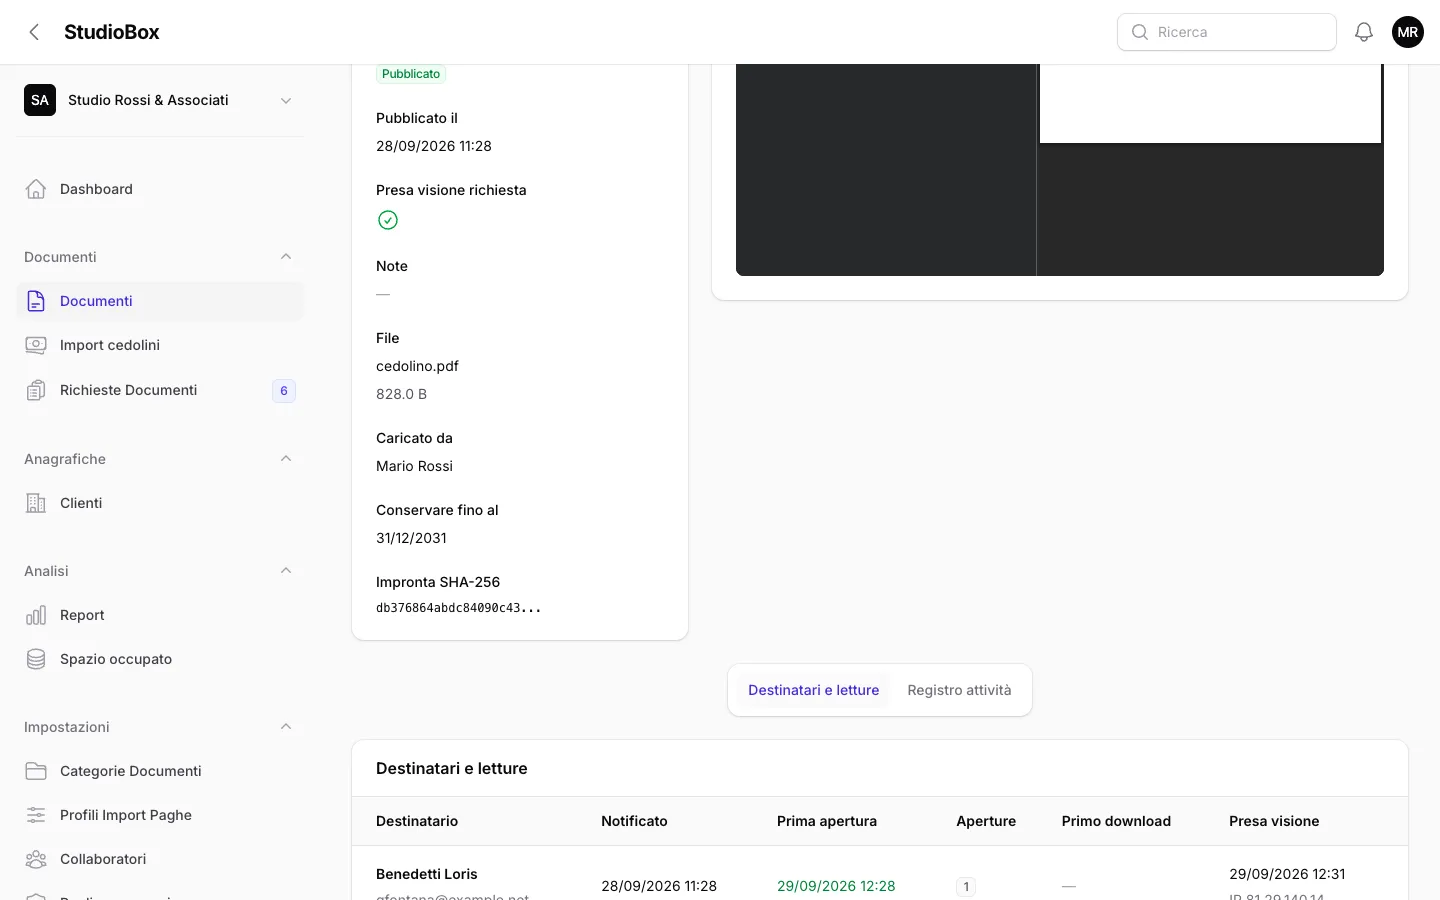The width and height of the screenshot is (1440, 900).
Task: Click the Richieste Documenti icon
Action: tap(36, 390)
